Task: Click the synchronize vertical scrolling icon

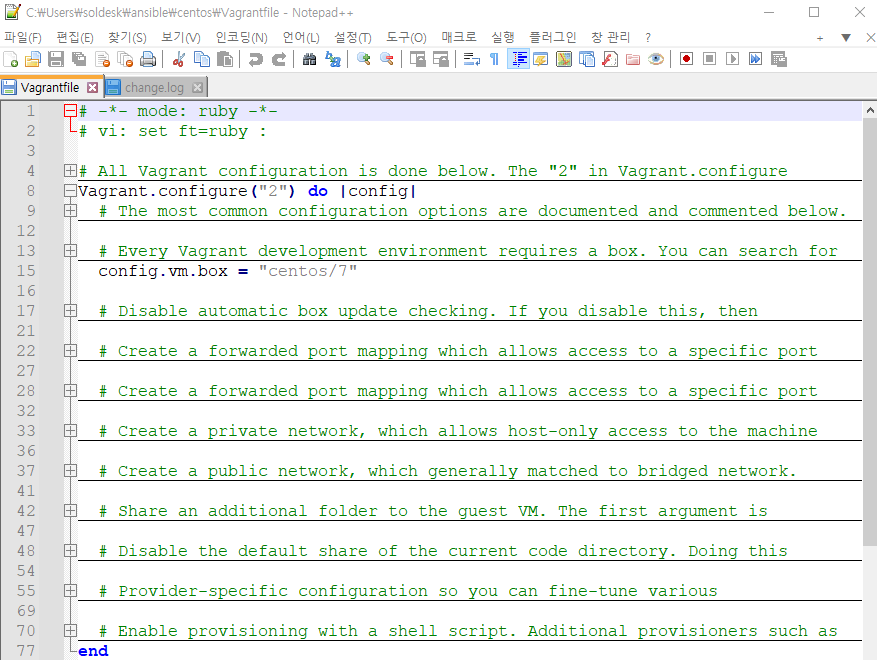Action: point(417,59)
